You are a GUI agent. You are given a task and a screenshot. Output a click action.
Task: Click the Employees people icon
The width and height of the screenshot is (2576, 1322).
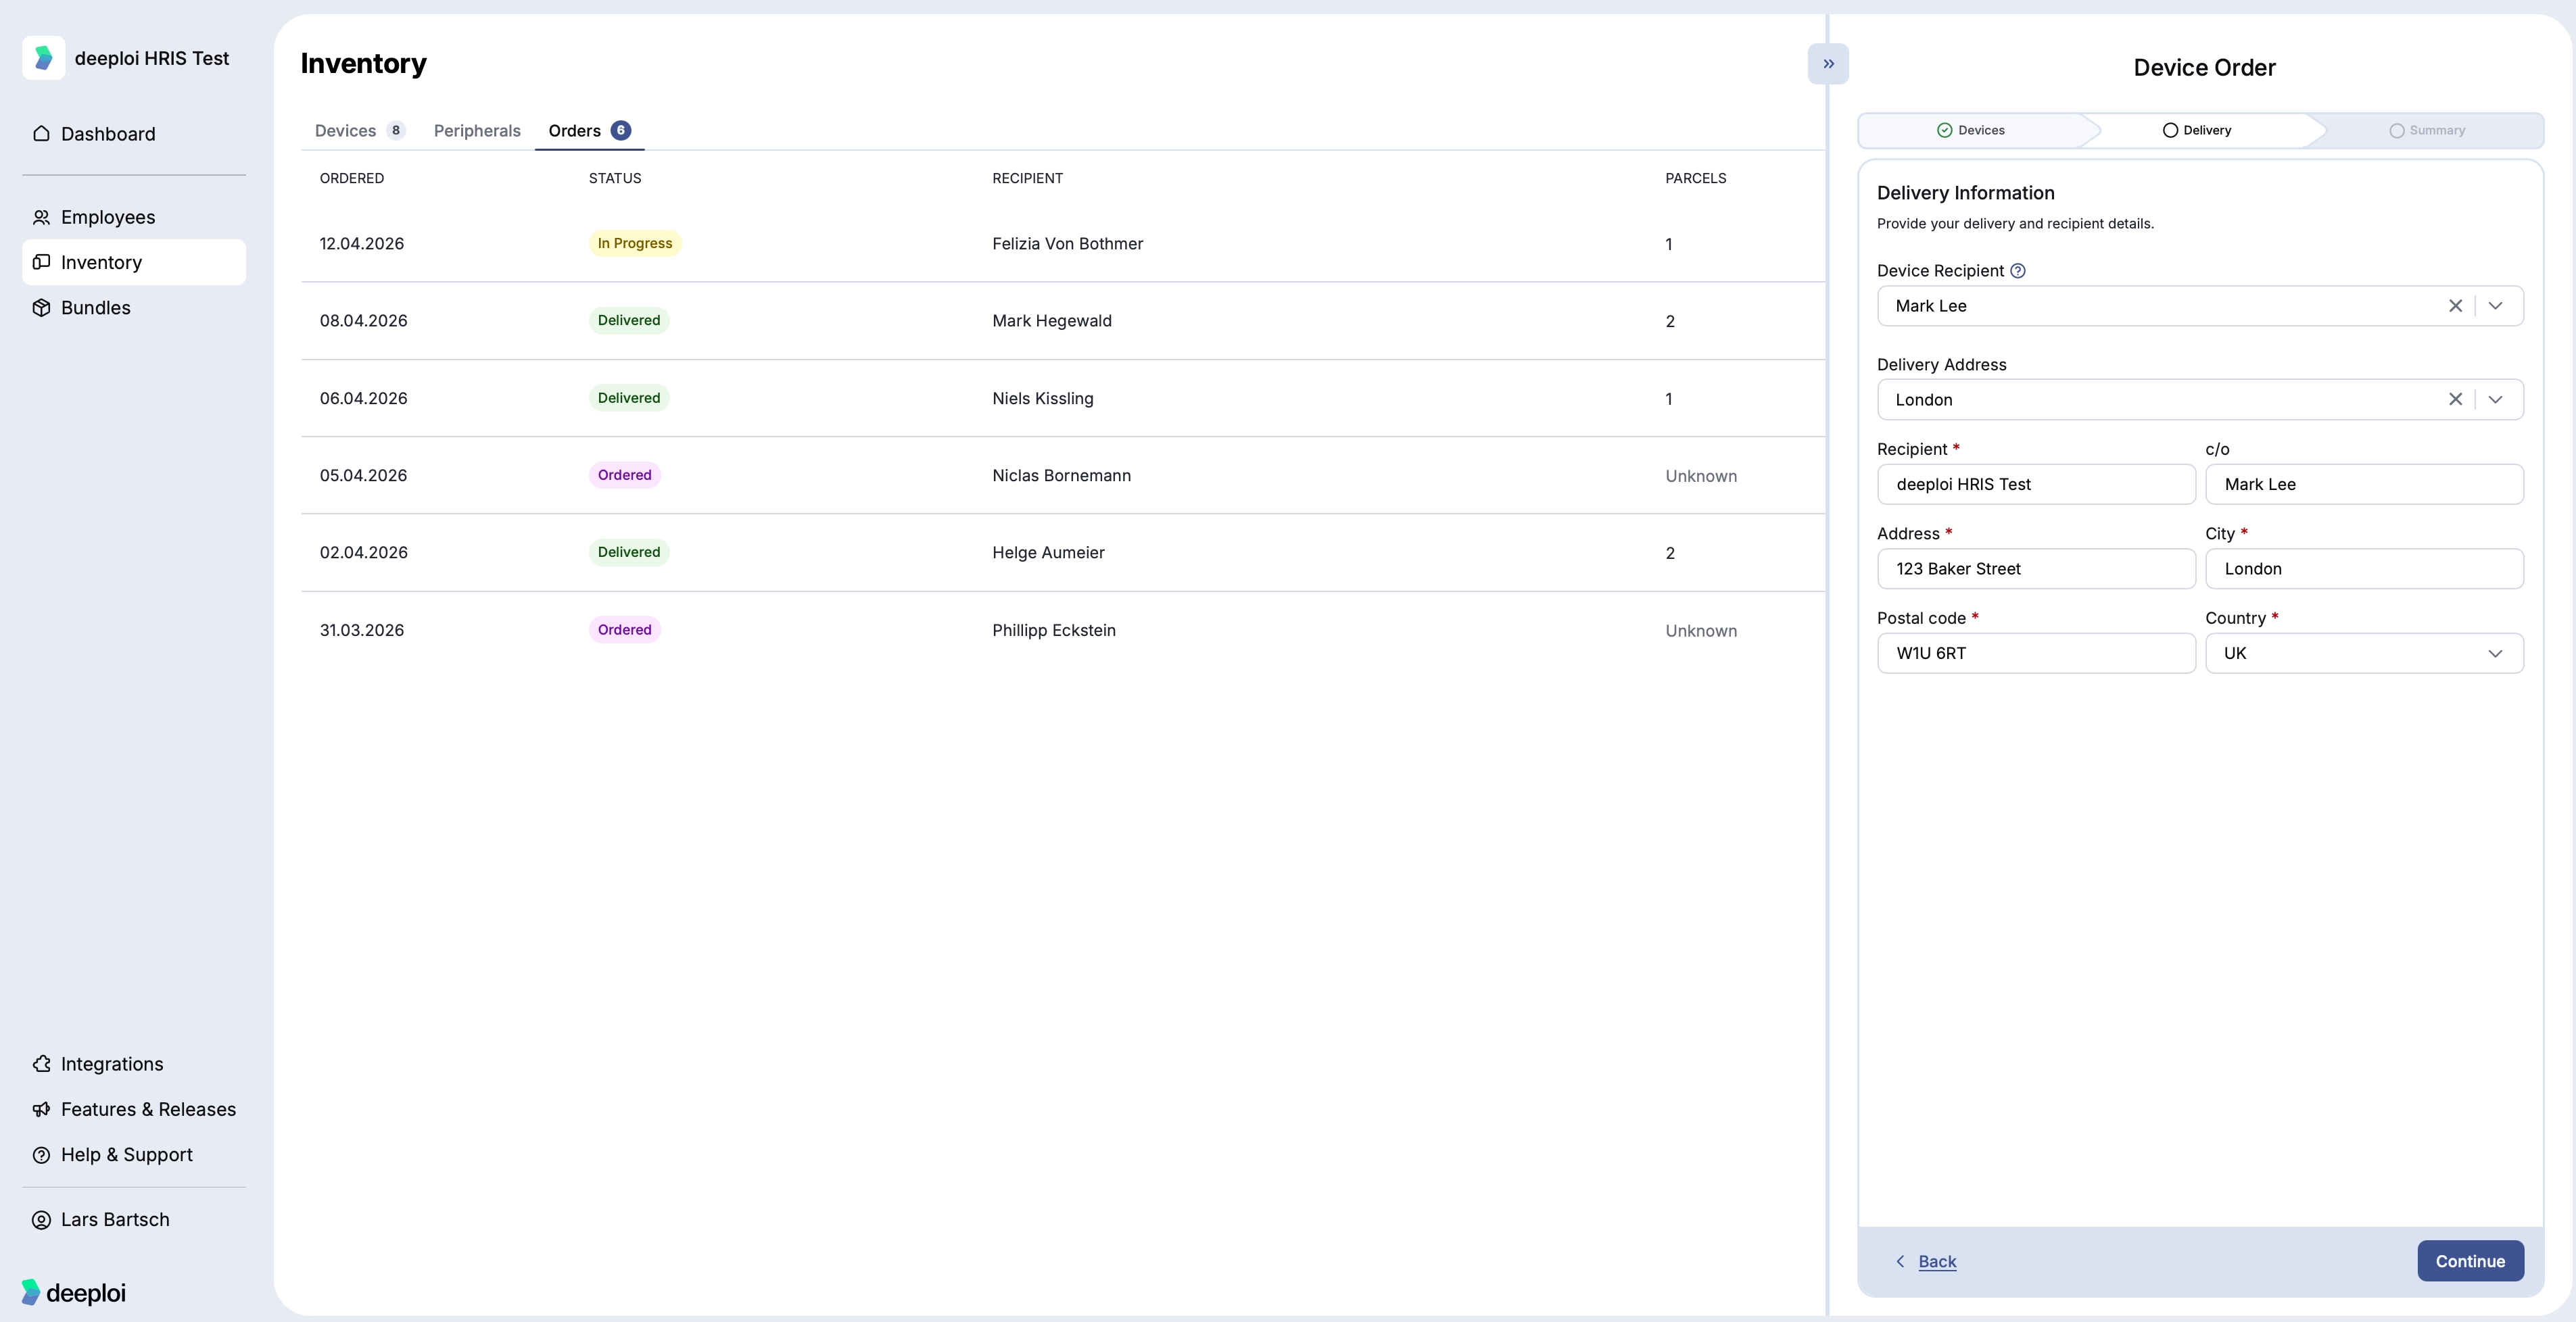[x=41, y=217]
